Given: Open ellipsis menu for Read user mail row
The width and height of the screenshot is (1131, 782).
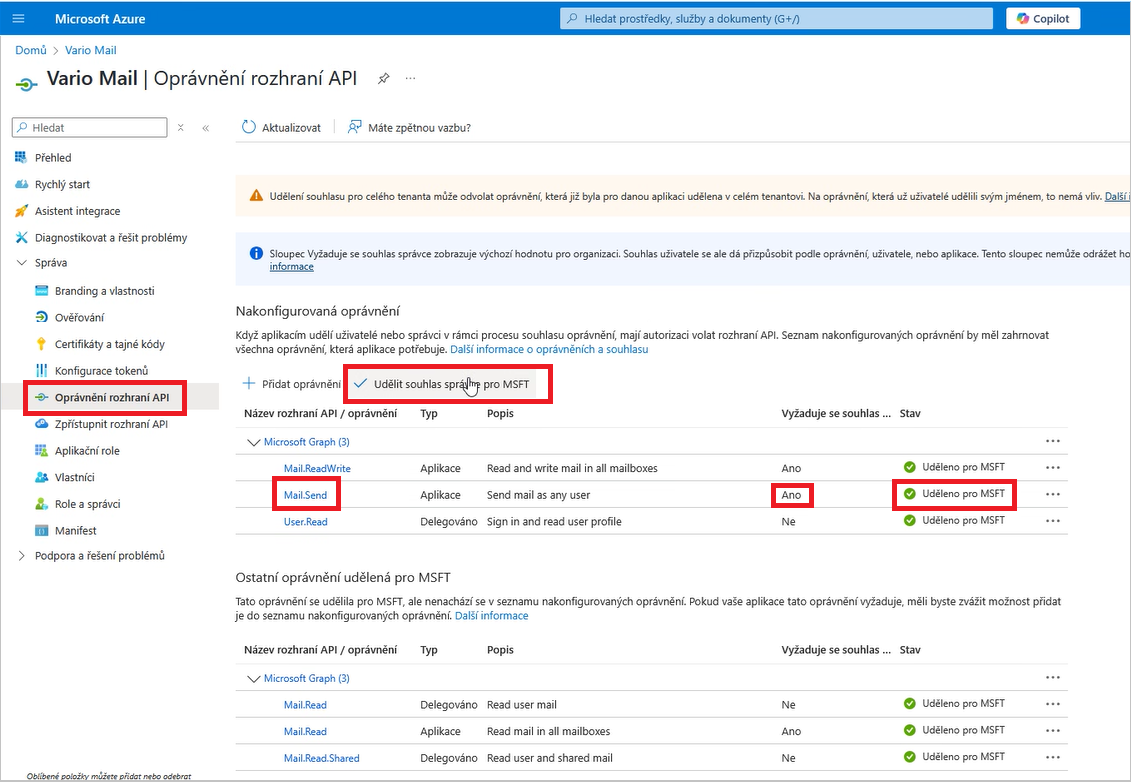Looking at the screenshot, I should [x=1052, y=704].
